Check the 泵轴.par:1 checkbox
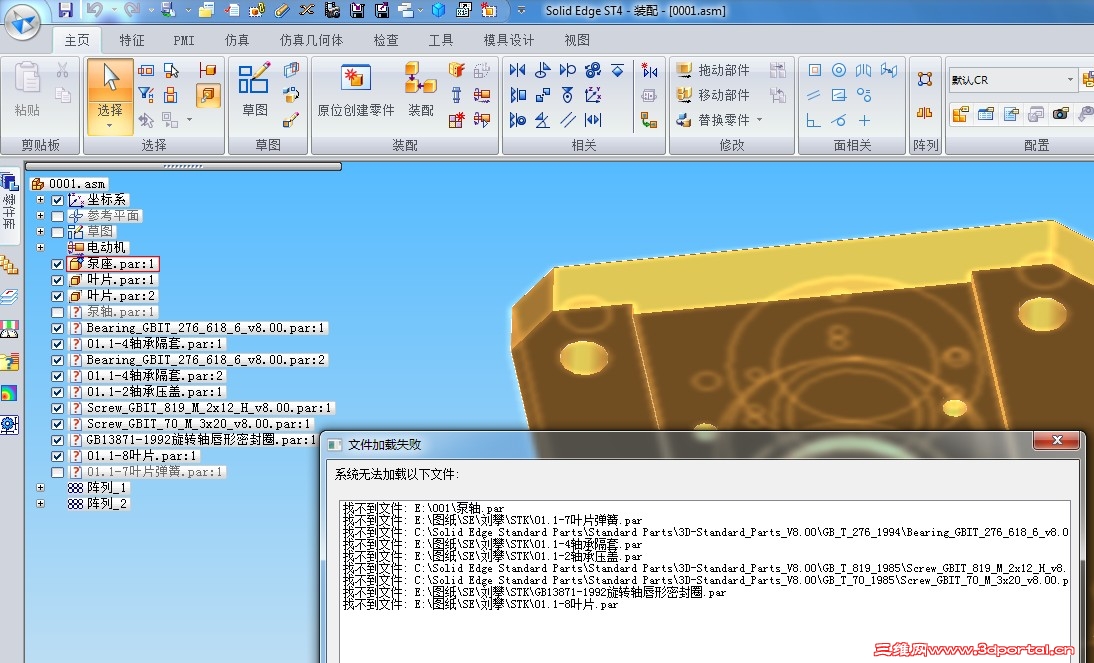Screen dimensions: 1094x663 point(57,313)
